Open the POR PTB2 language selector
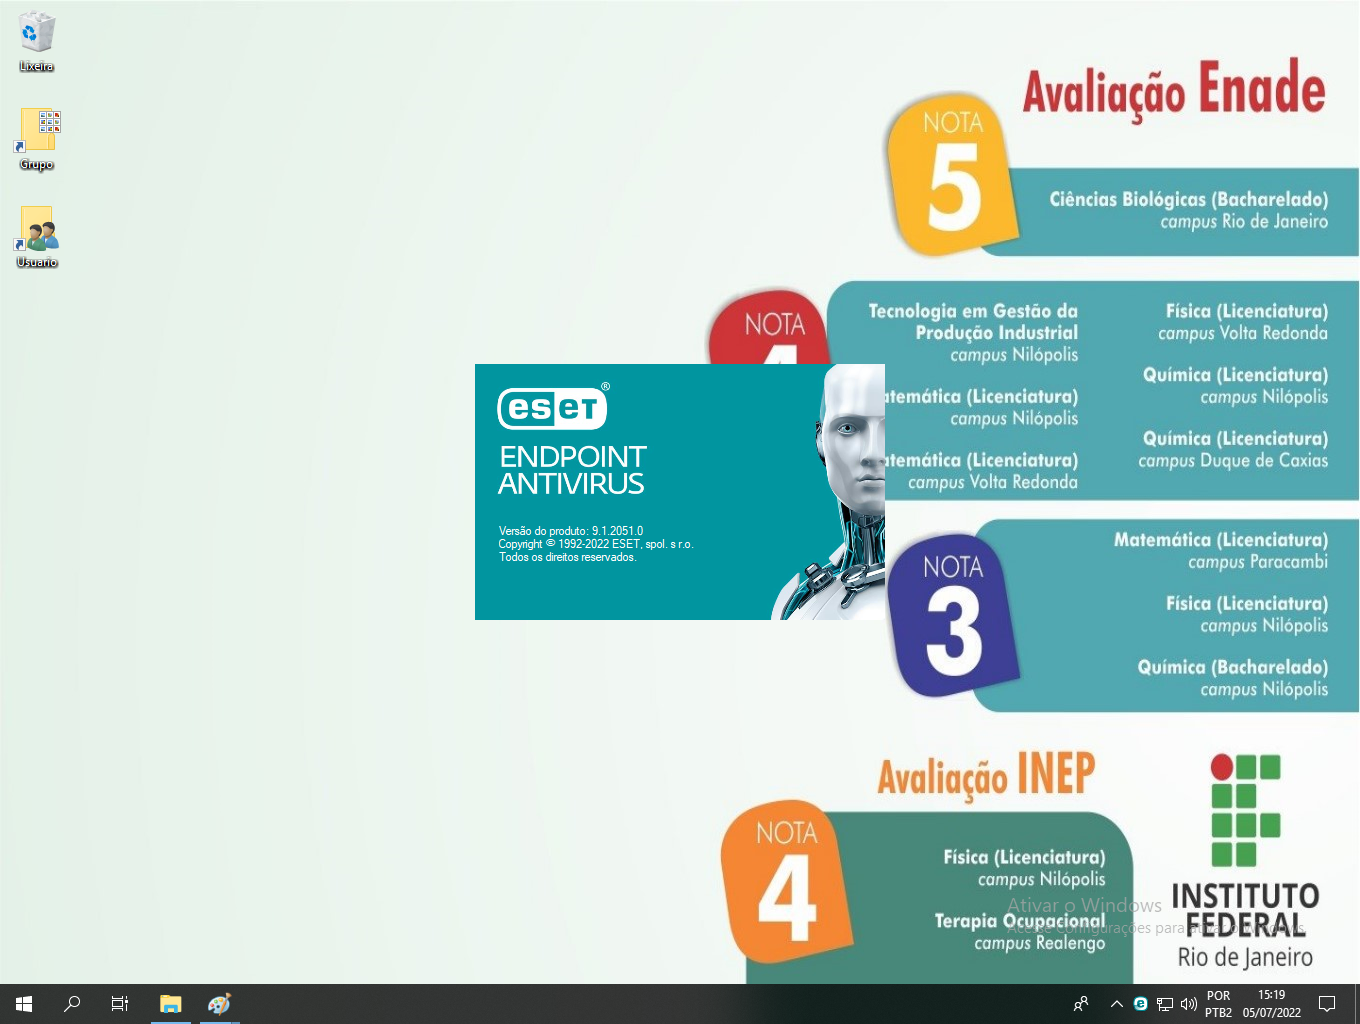This screenshot has width=1360, height=1024. (1218, 1004)
